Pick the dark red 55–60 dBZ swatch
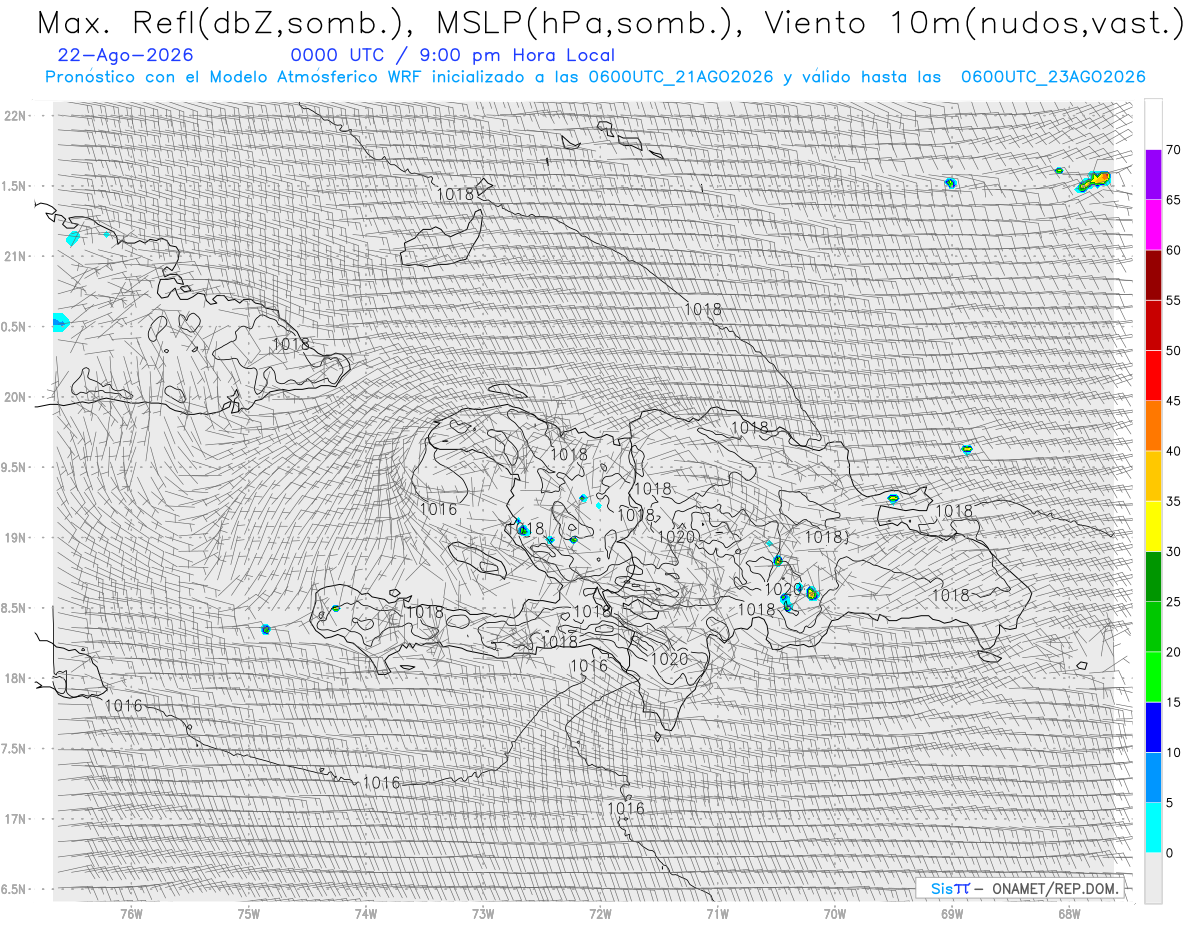Screen dimensions: 1200x927 [1153, 275]
